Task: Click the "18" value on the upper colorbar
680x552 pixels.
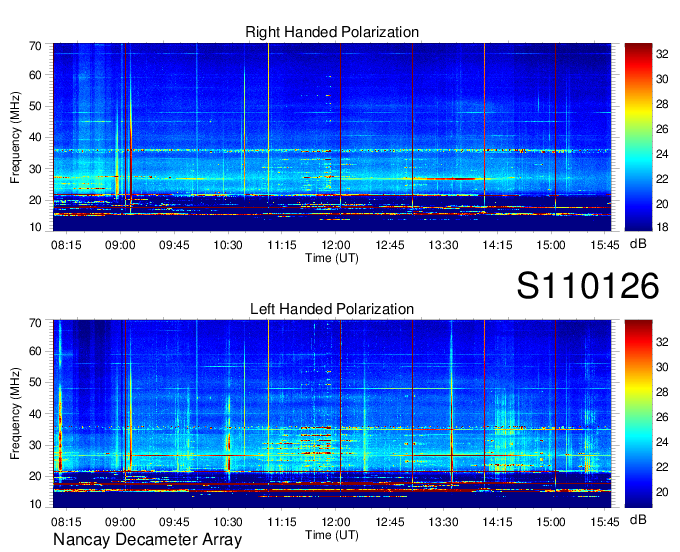Action: click(662, 227)
